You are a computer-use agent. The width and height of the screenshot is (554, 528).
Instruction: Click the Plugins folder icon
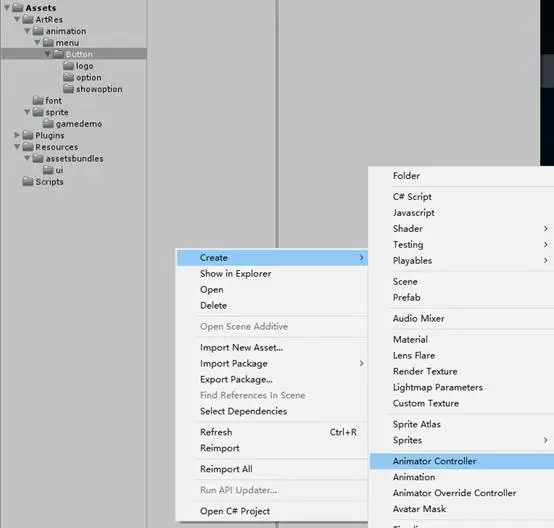coord(28,135)
